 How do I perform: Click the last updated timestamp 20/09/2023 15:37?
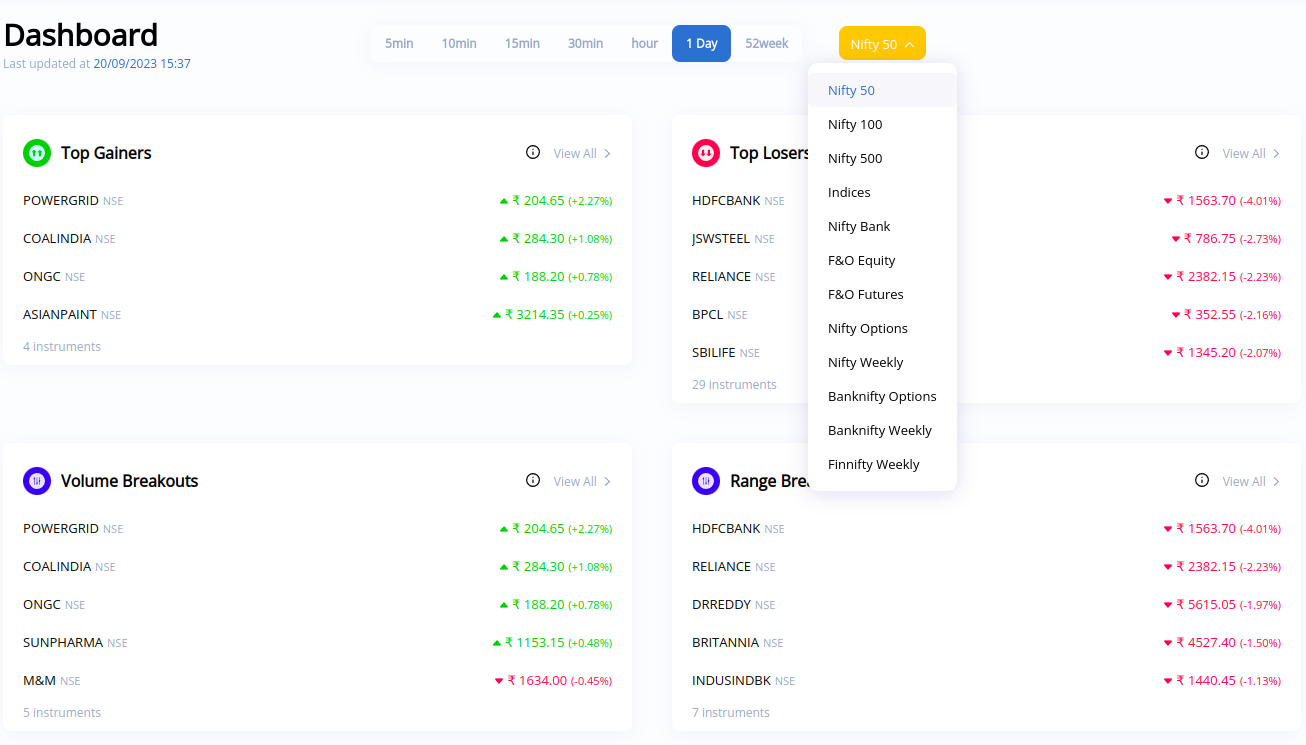pos(142,64)
